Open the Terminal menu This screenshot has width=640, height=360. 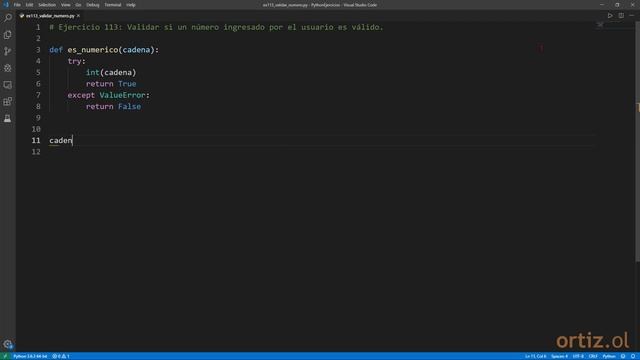pos(113,5)
